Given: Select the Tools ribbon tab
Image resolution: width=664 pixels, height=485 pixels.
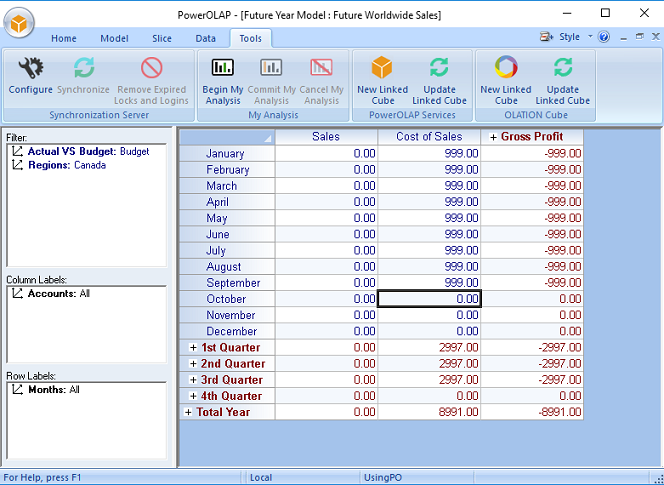Looking at the screenshot, I should (251, 39).
